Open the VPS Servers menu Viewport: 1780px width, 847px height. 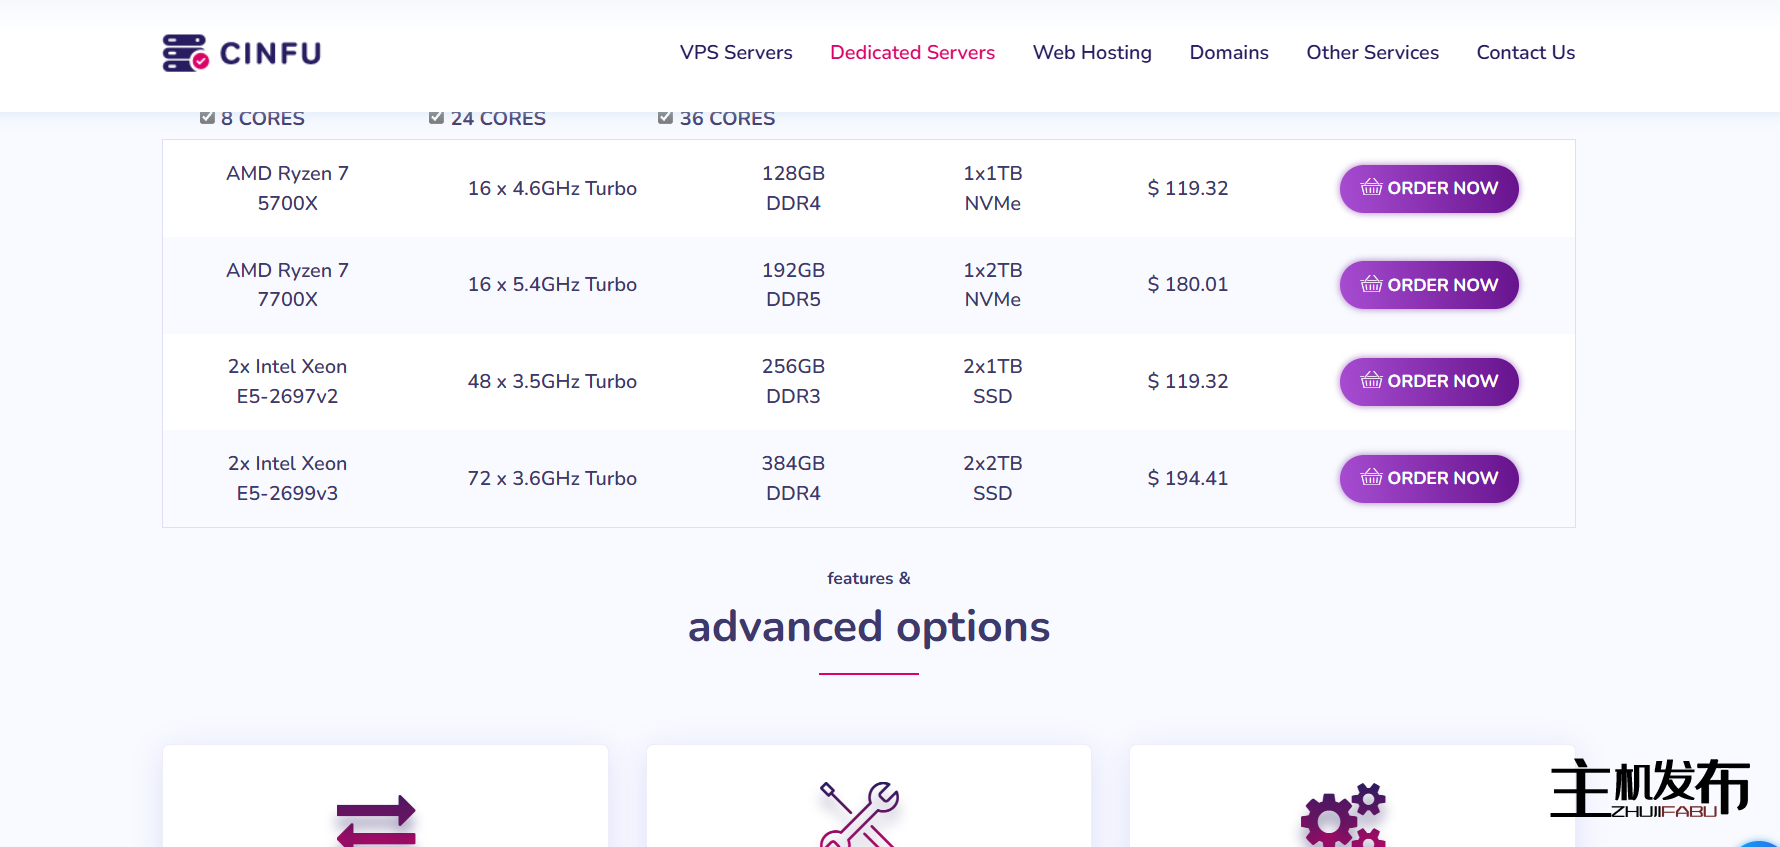coord(736,53)
